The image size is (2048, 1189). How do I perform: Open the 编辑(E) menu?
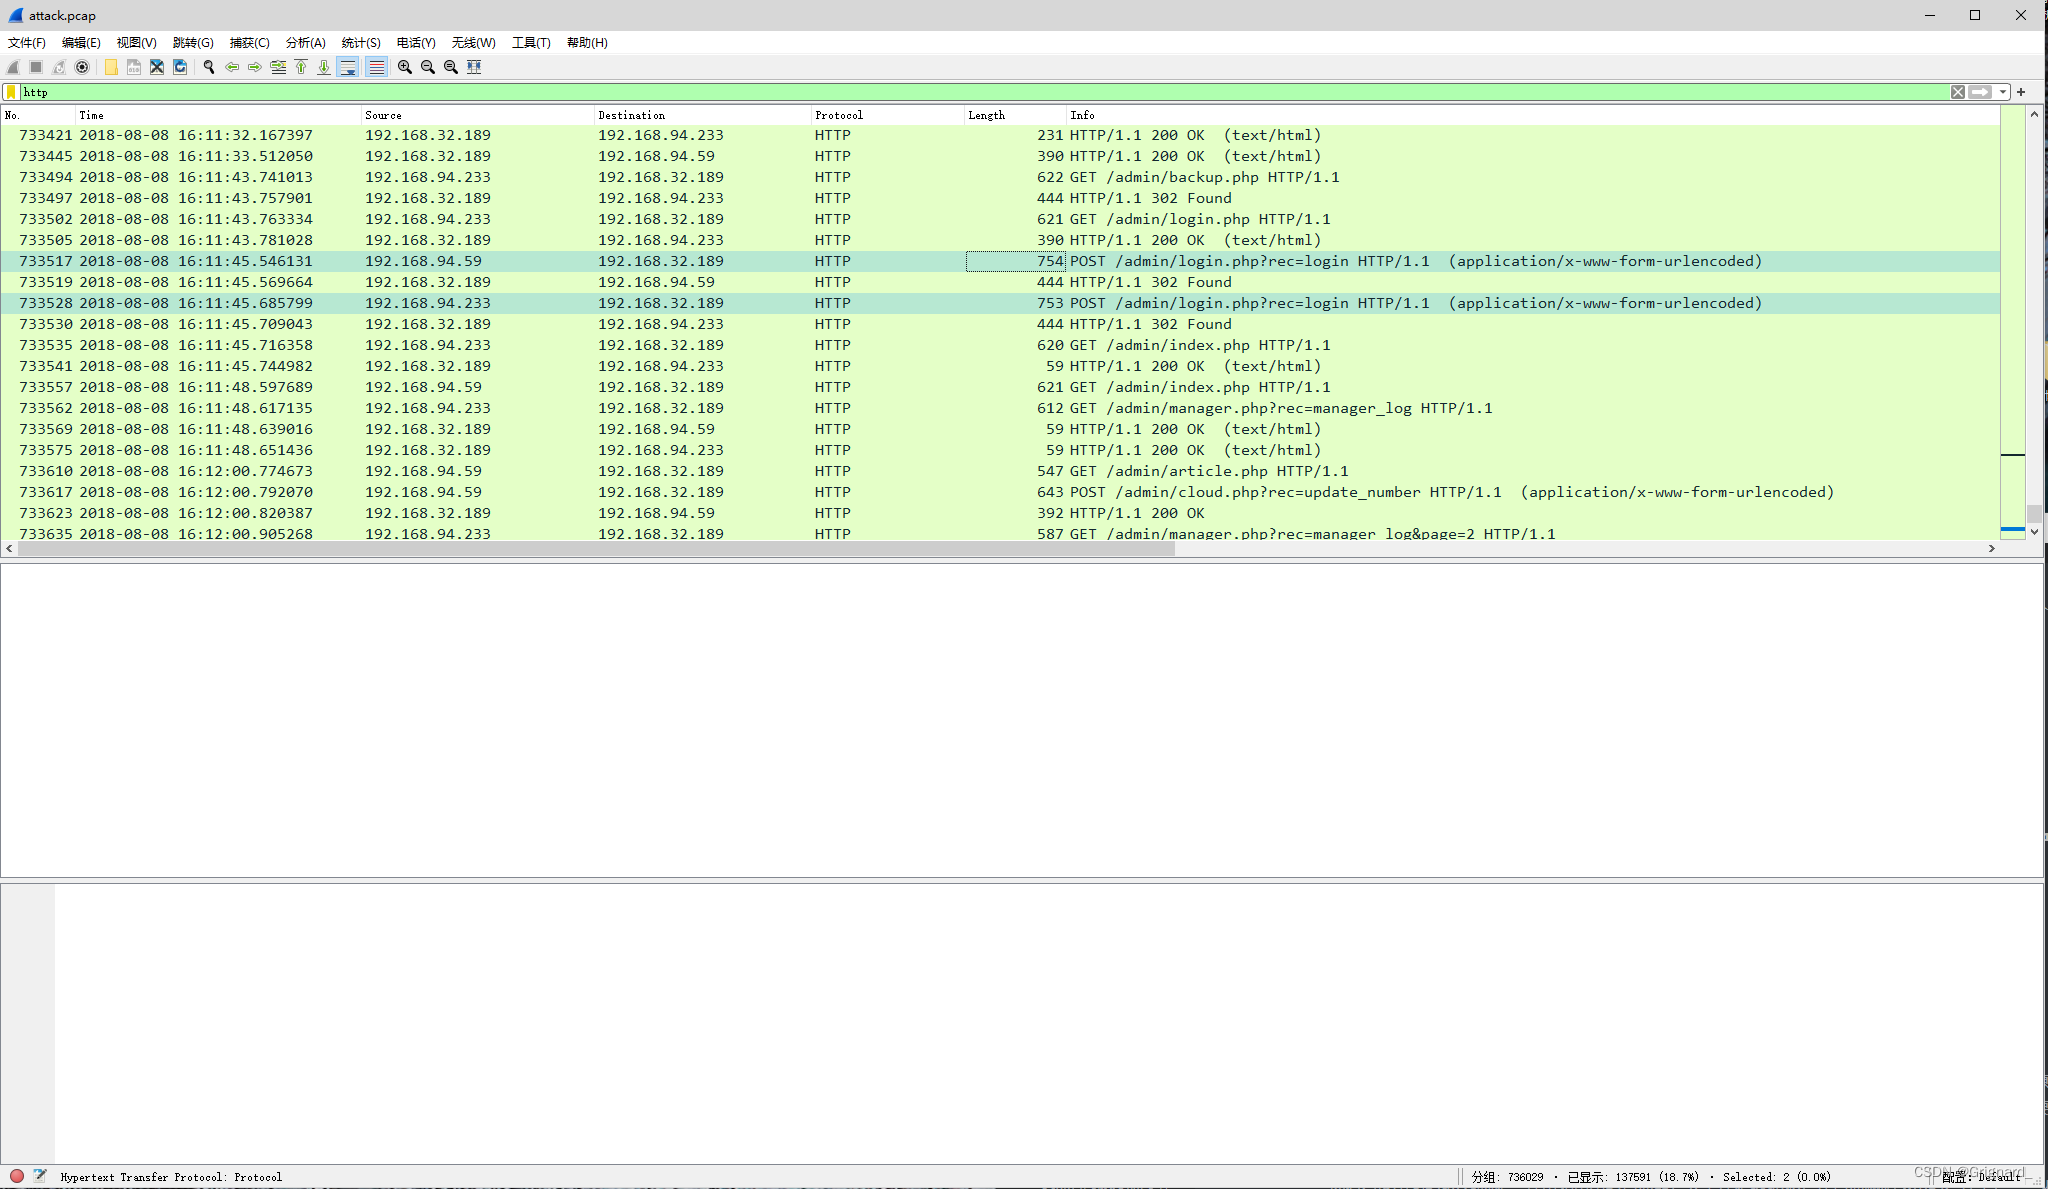(x=81, y=42)
